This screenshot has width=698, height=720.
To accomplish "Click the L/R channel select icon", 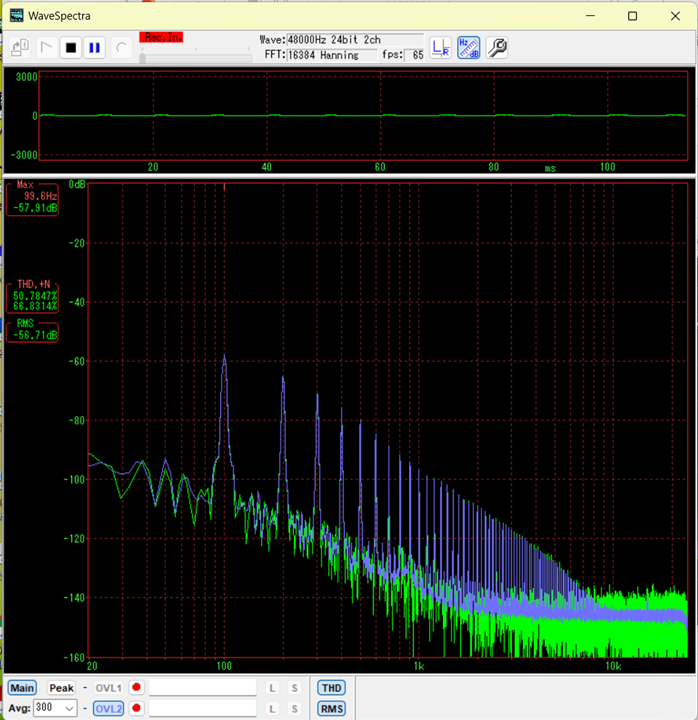I will click(440, 47).
